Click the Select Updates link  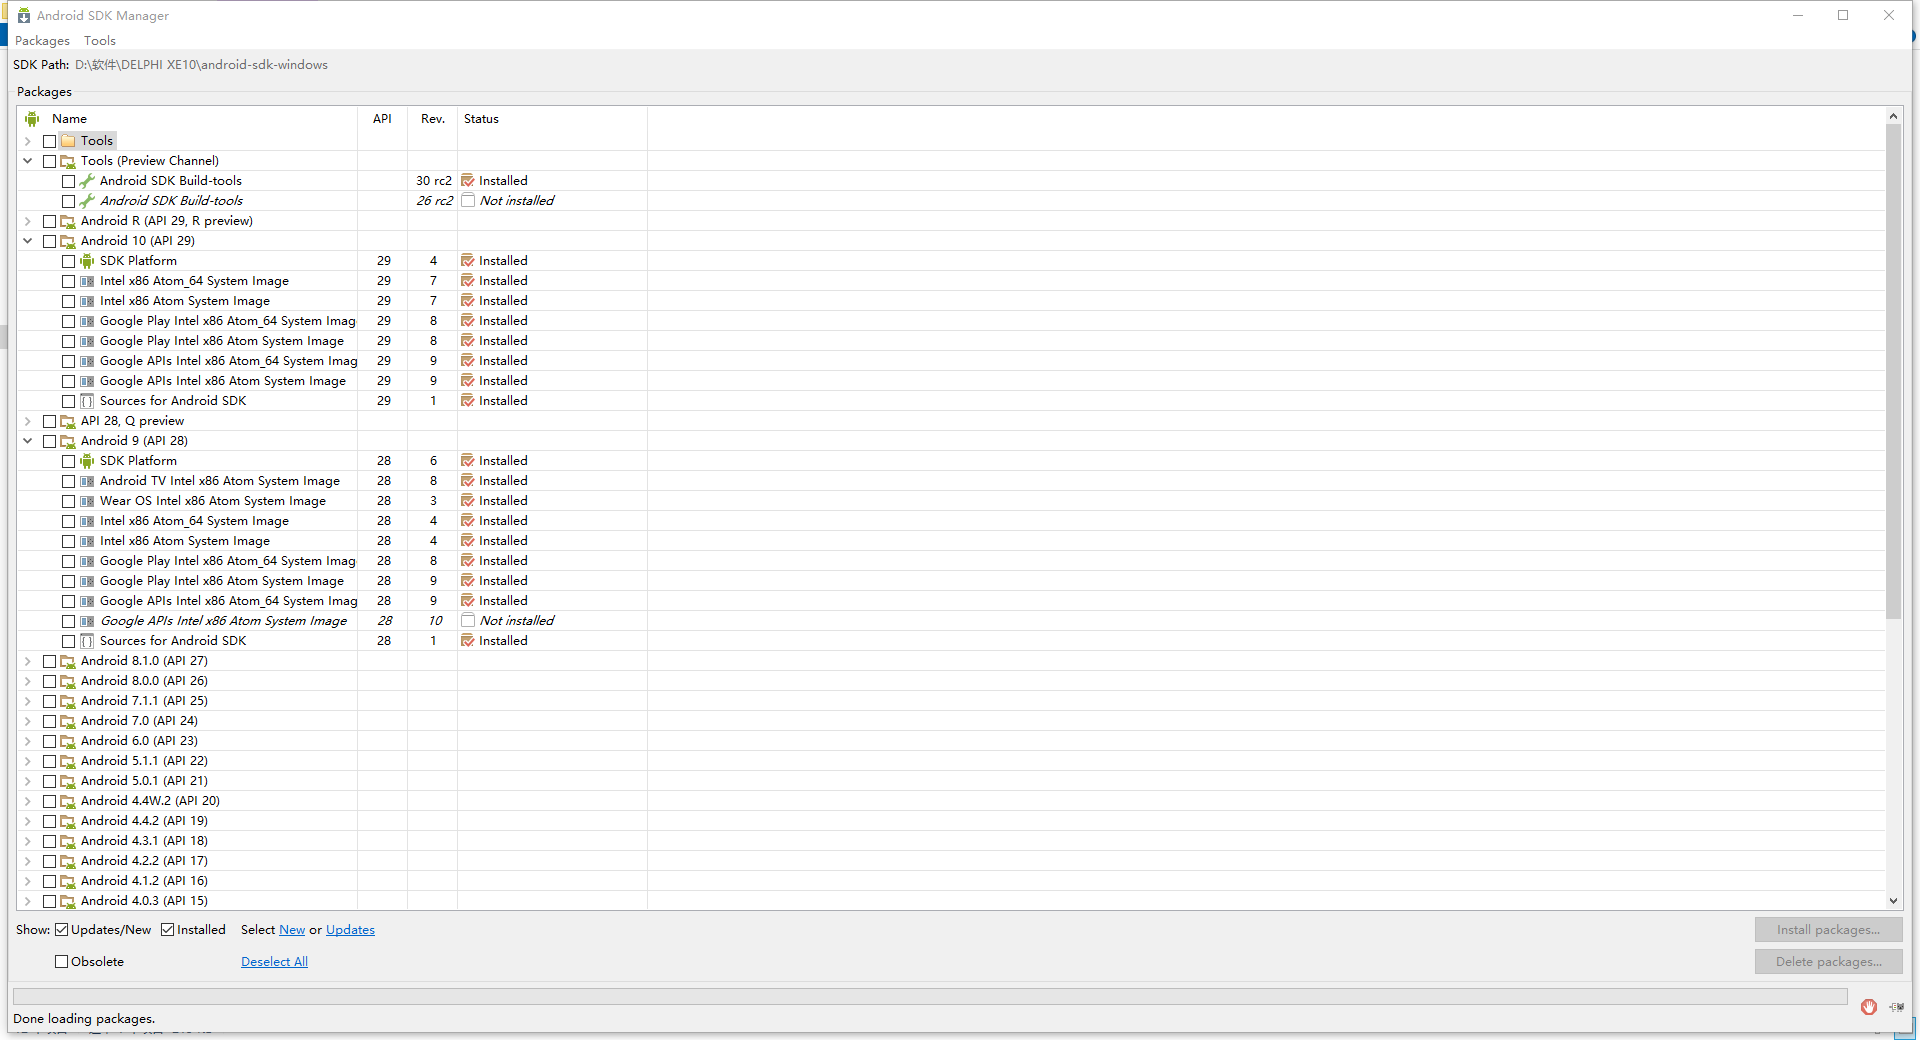[350, 930]
